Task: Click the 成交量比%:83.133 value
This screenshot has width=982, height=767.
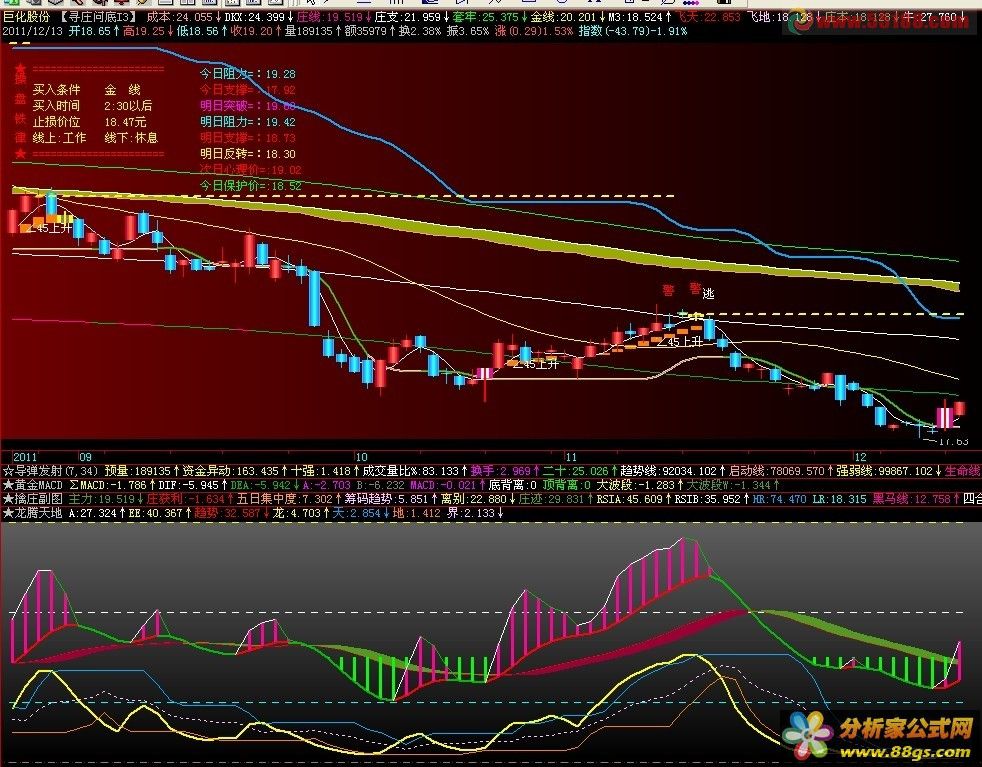Action: [410, 471]
